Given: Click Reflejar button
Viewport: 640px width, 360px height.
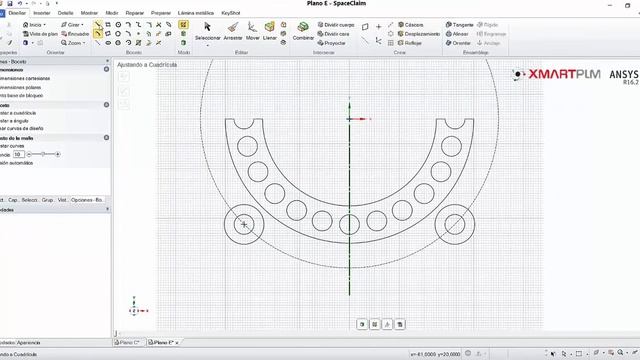Looking at the screenshot, I should pyautogui.click(x=410, y=43).
